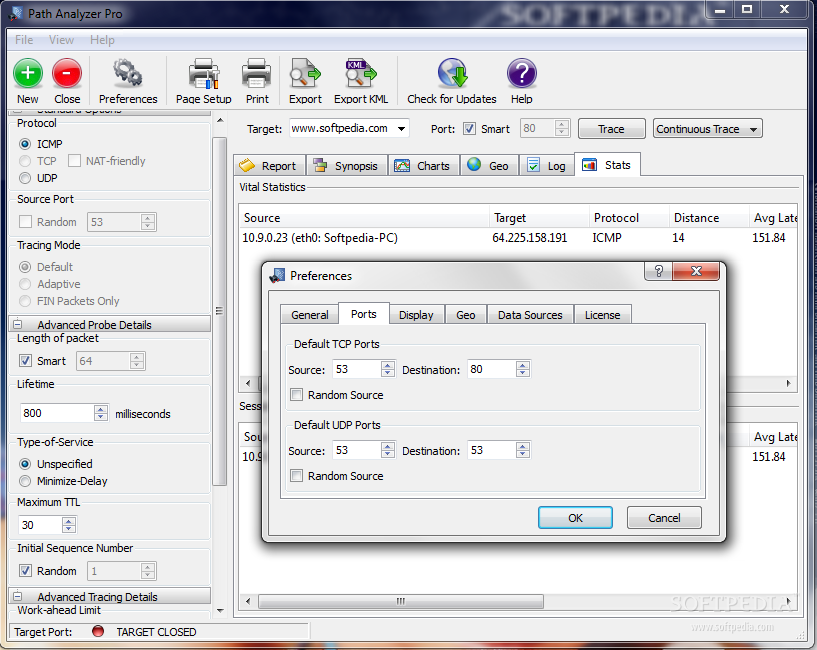This screenshot has height=650, width=817.
Task: Open Page Setup printer icon
Action: click(203, 73)
